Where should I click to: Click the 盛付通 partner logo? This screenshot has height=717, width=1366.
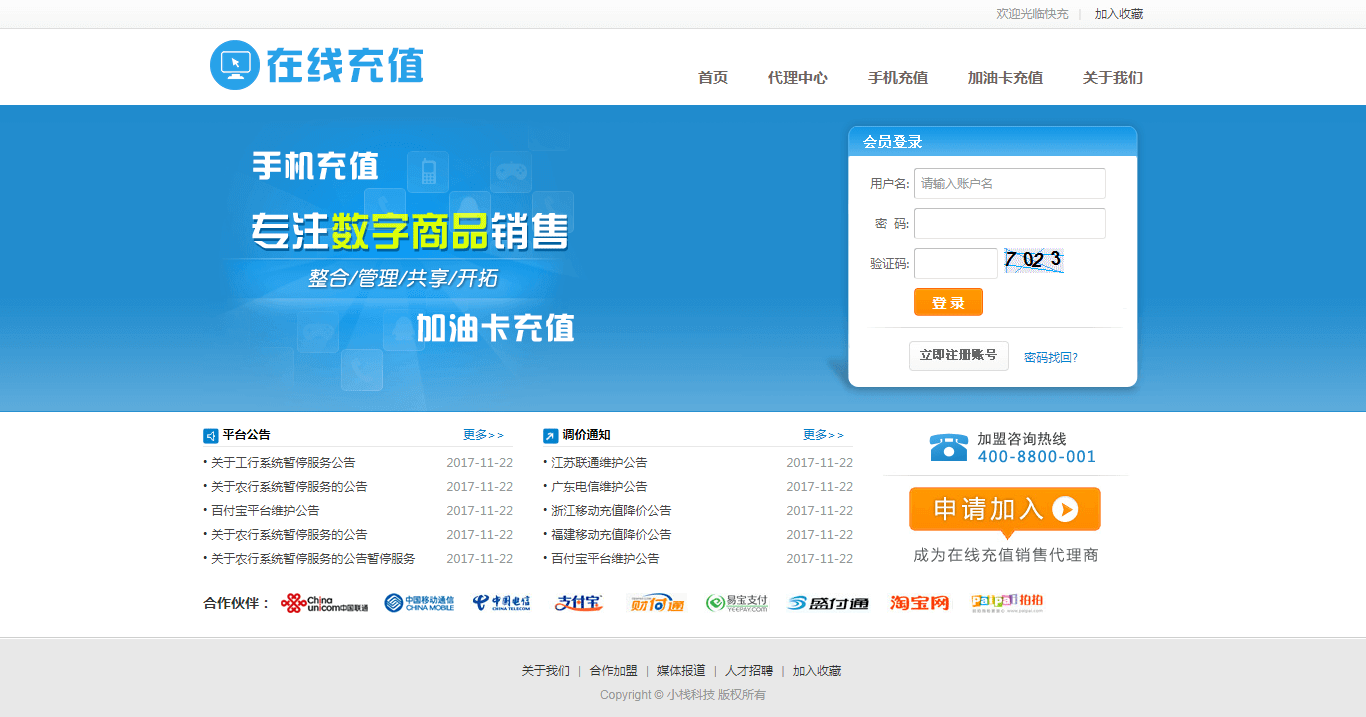pyautogui.click(x=828, y=603)
